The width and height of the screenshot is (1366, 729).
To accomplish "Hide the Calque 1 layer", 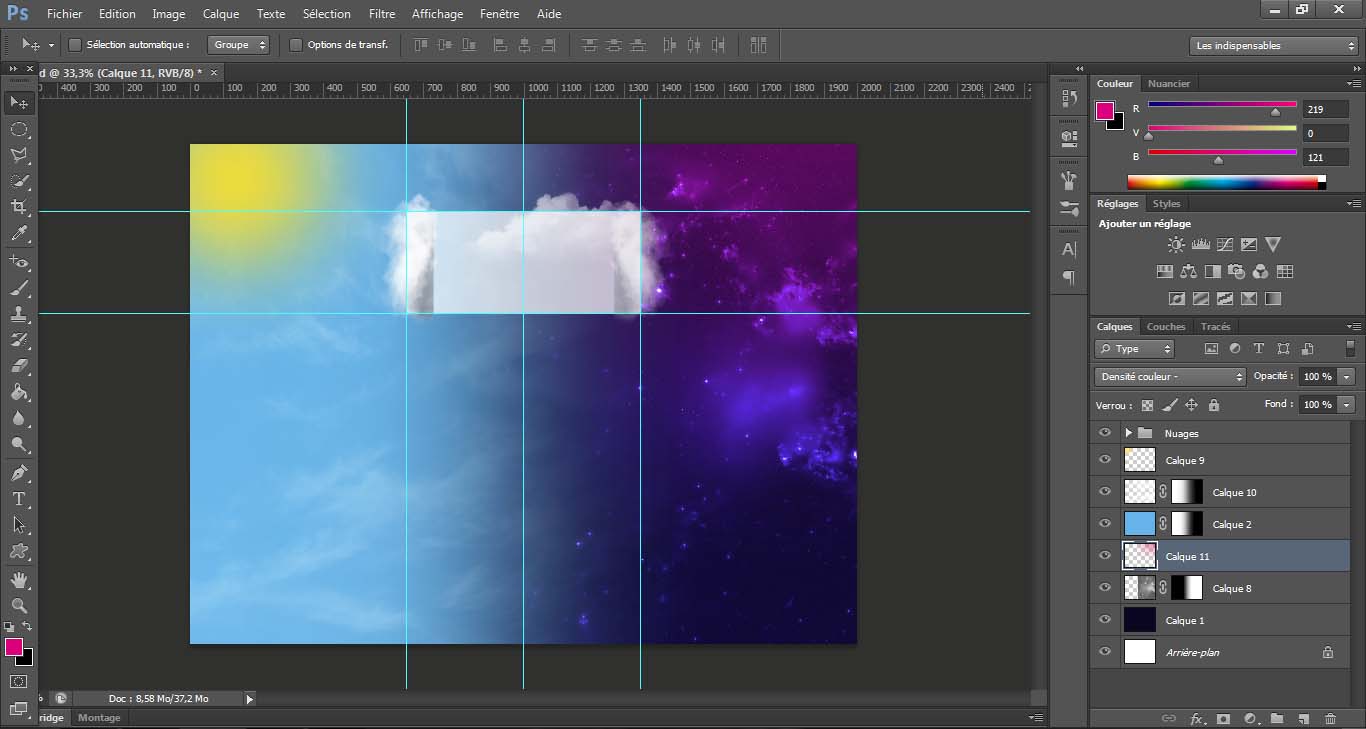I will click(1104, 620).
